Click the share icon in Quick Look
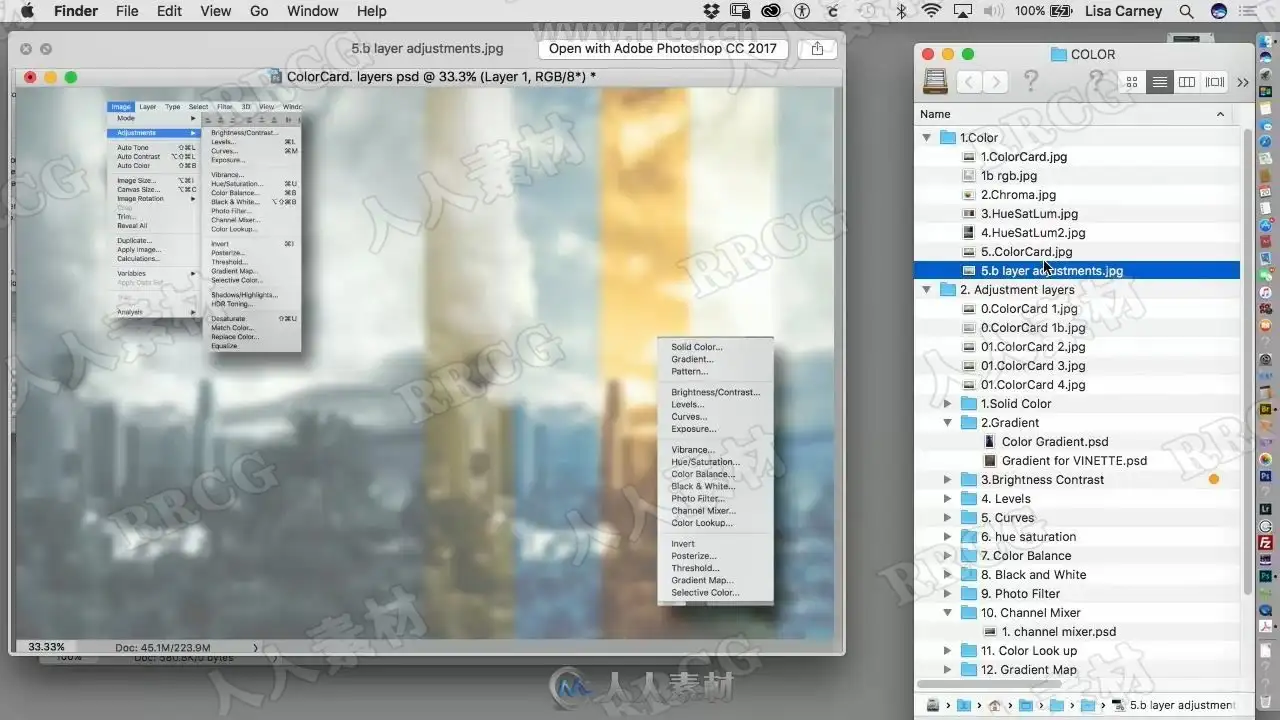Screen dimensions: 1280x720 818,48
